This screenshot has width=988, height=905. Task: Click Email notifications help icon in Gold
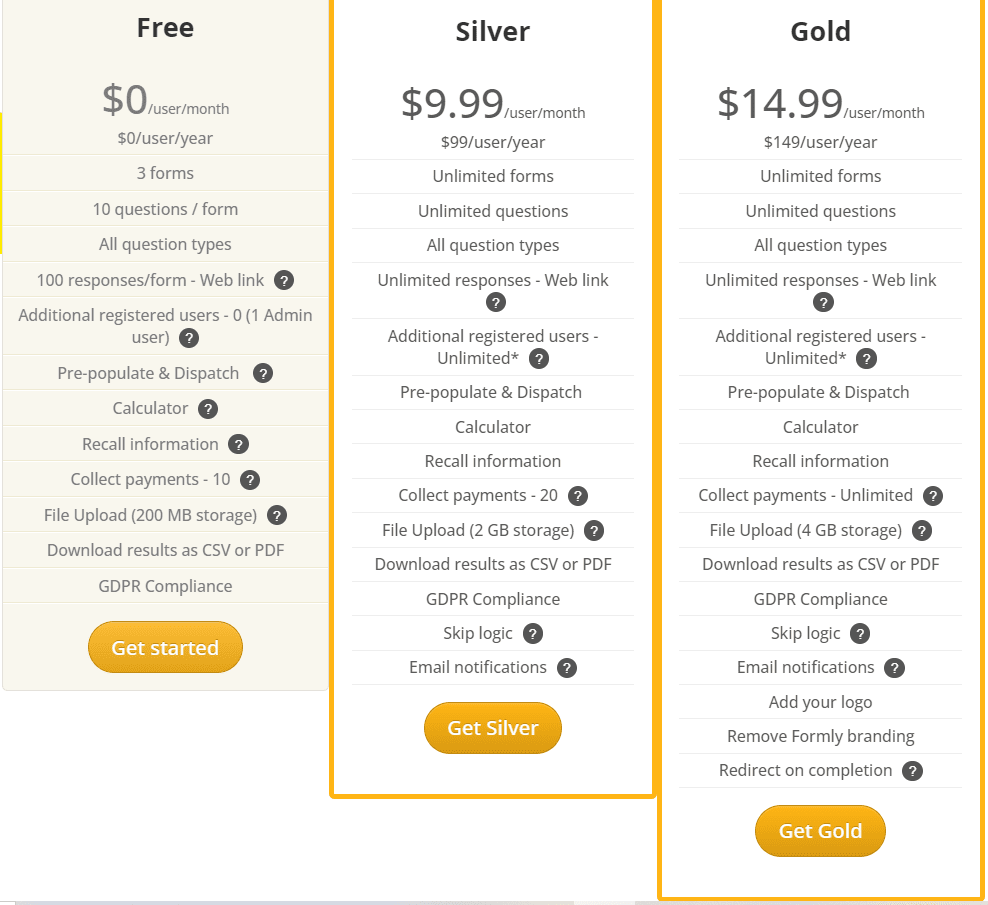(x=895, y=667)
